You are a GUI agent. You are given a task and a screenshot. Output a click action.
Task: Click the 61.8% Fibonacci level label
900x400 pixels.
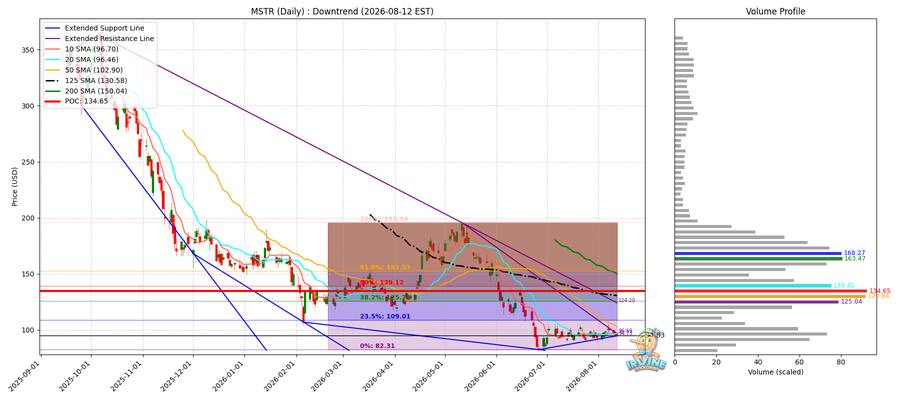click(x=385, y=267)
